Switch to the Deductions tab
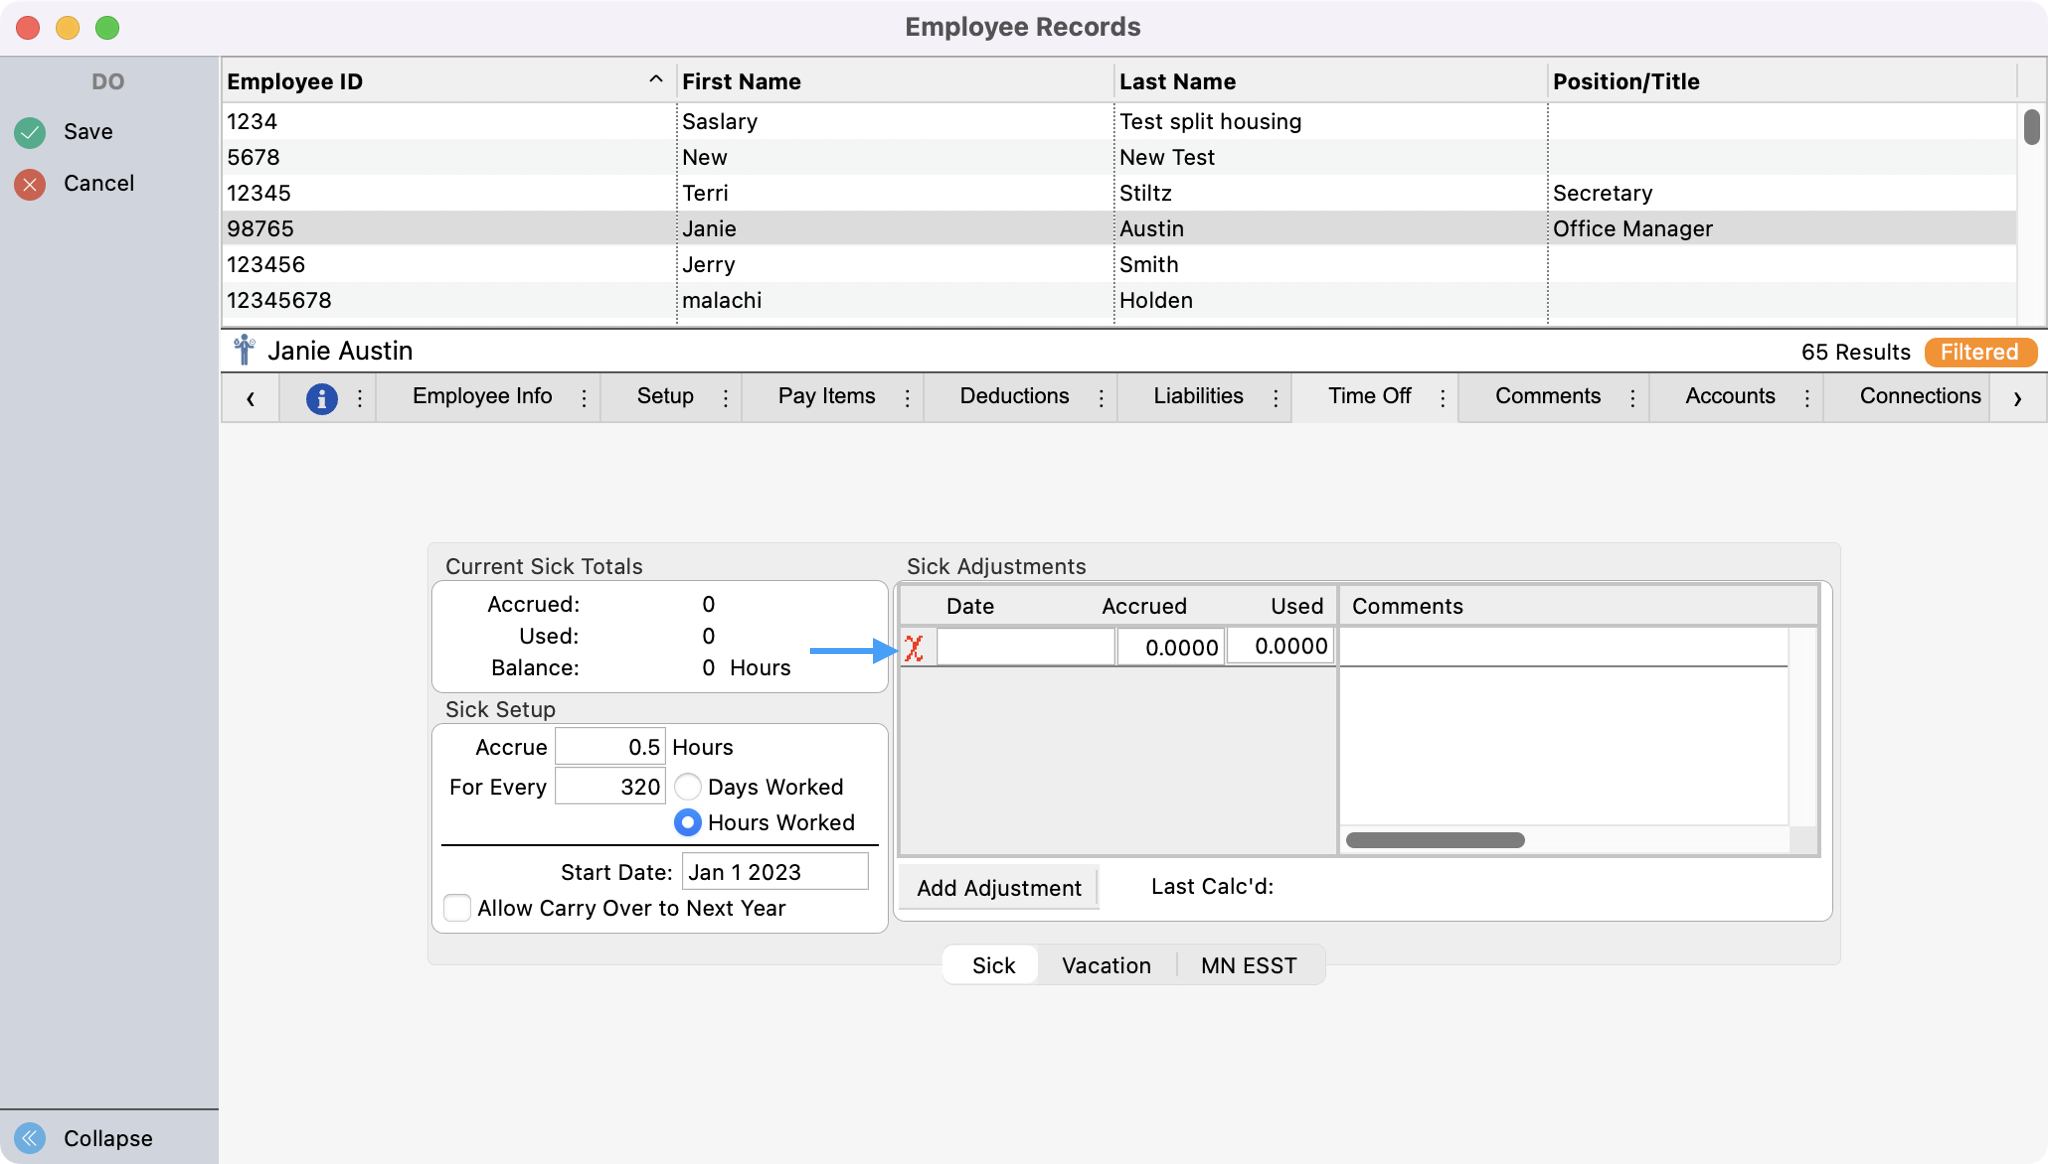 click(x=1014, y=396)
